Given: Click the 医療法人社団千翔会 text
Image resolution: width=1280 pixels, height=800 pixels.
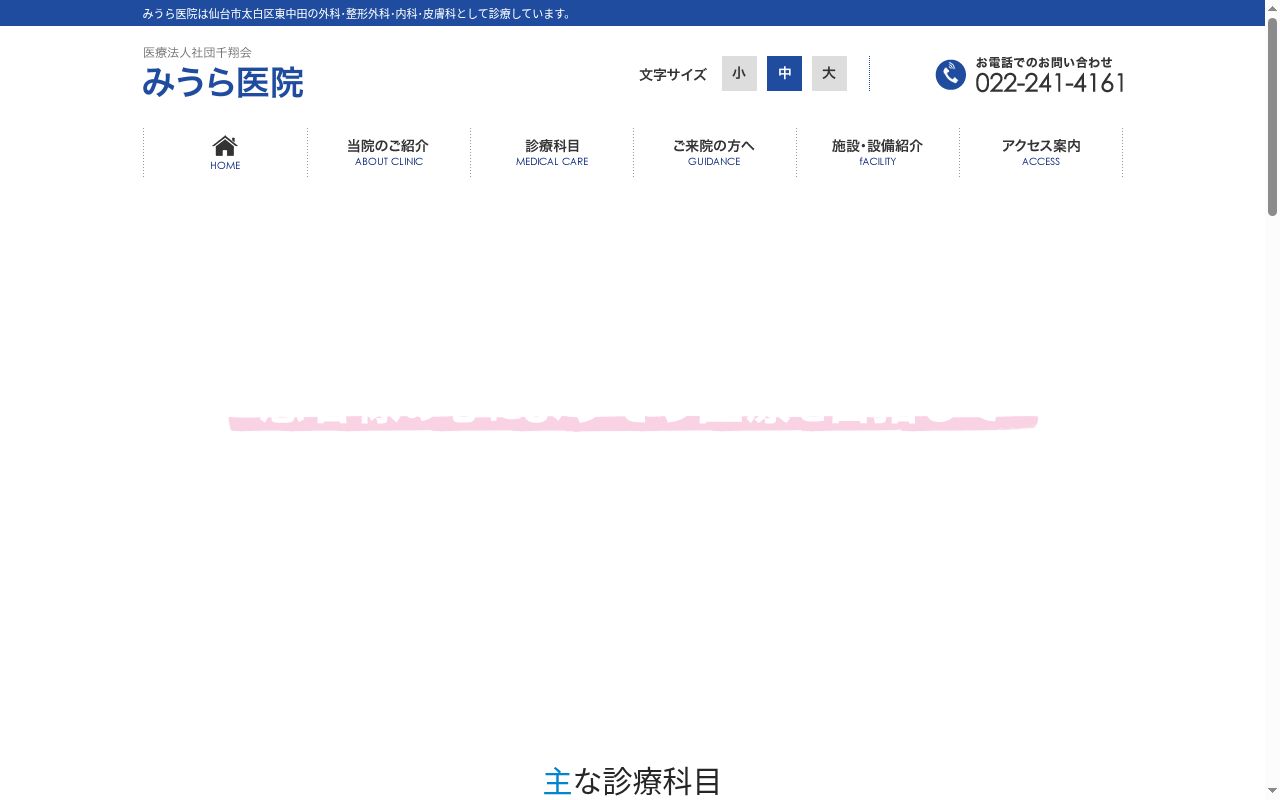Looking at the screenshot, I should tap(197, 52).
